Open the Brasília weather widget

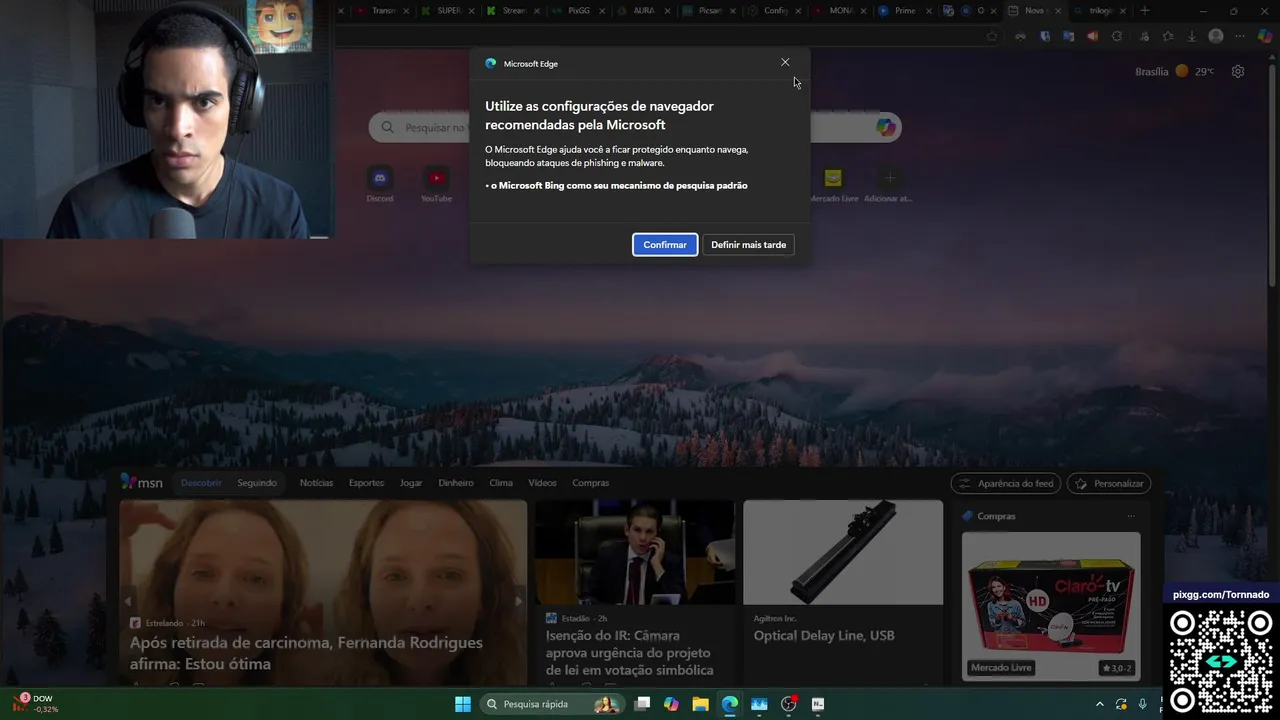pos(1174,72)
